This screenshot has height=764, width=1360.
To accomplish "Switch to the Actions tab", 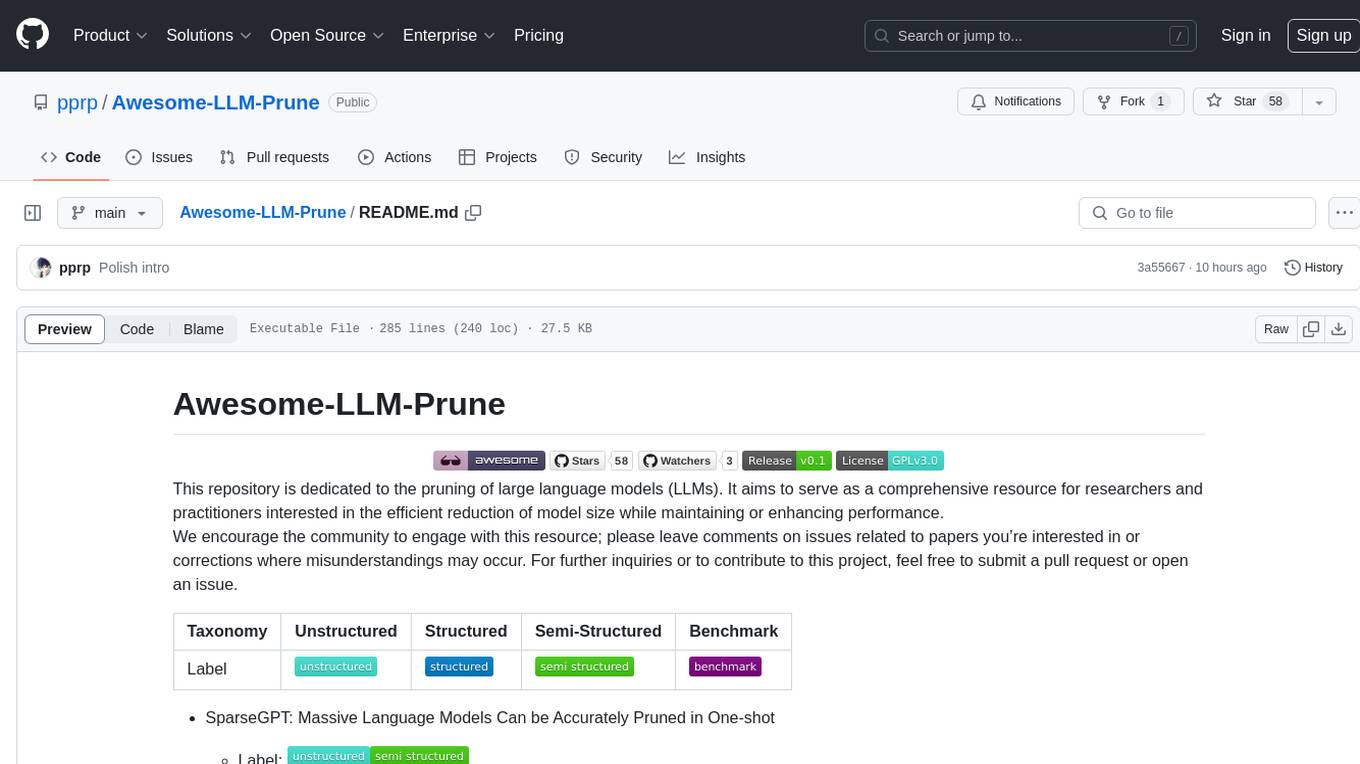I will (394, 157).
